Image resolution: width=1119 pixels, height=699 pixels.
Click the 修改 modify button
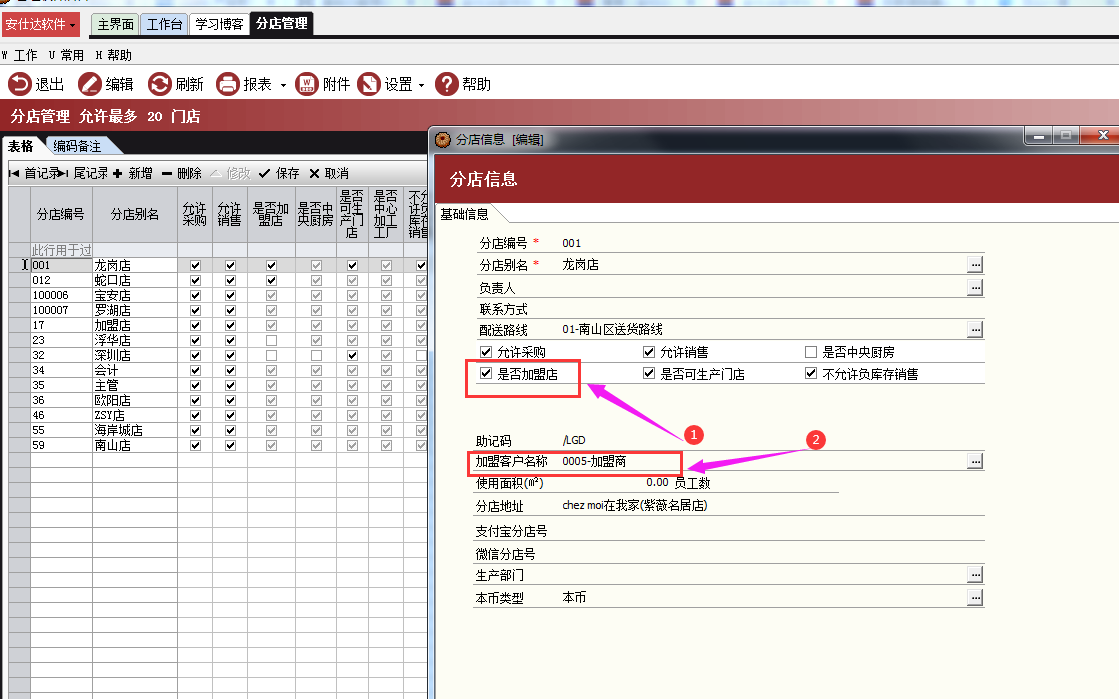(231, 174)
